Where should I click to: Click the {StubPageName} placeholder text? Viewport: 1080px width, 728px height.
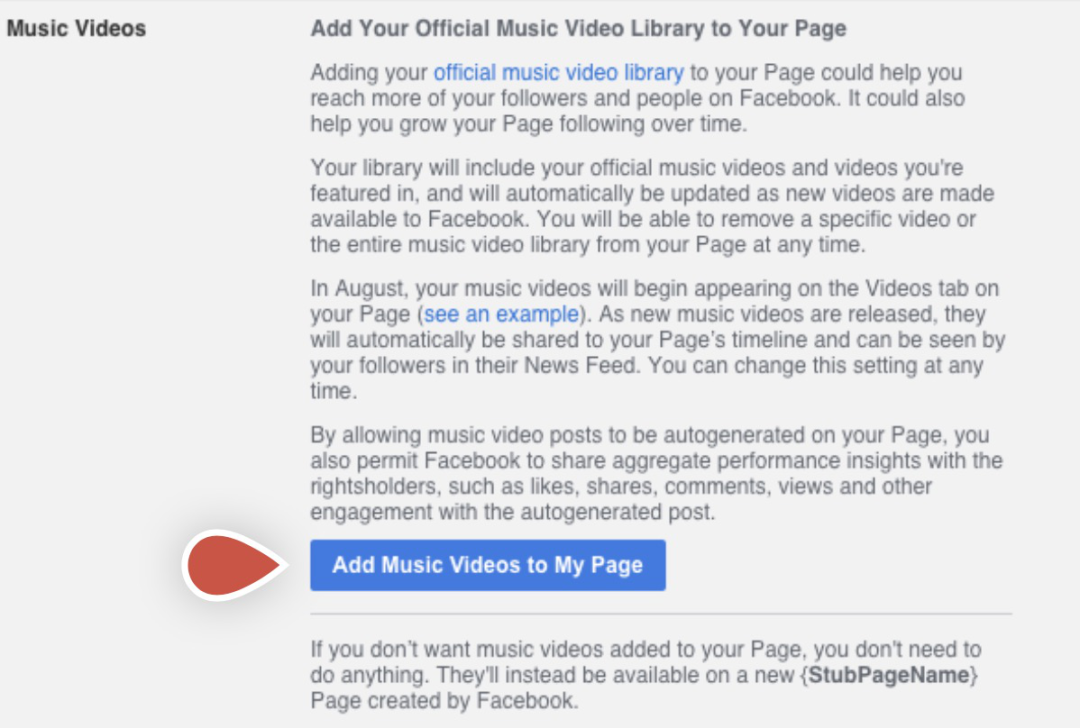(x=889, y=675)
